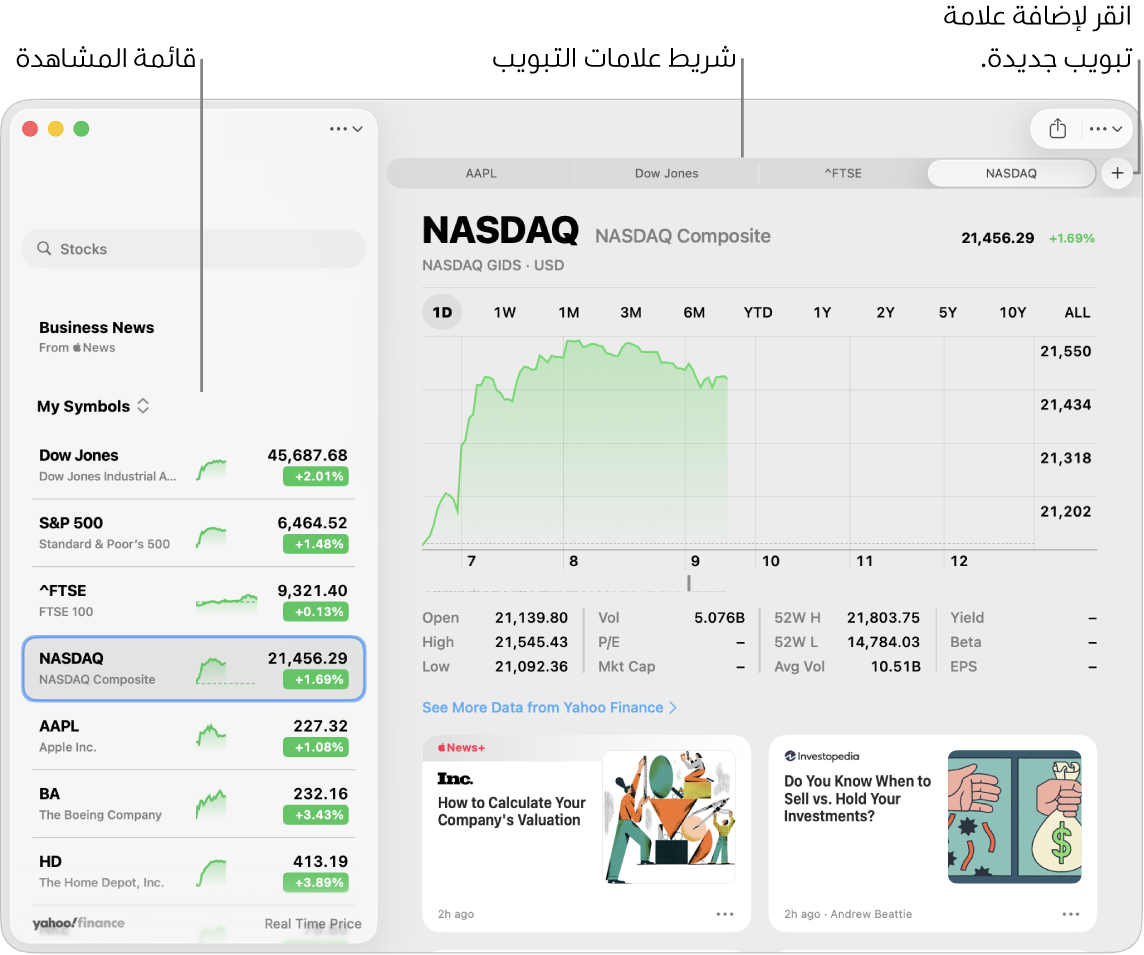The image size is (1144, 955).
Task: Click the Real Time Price label
Action: (313, 924)
